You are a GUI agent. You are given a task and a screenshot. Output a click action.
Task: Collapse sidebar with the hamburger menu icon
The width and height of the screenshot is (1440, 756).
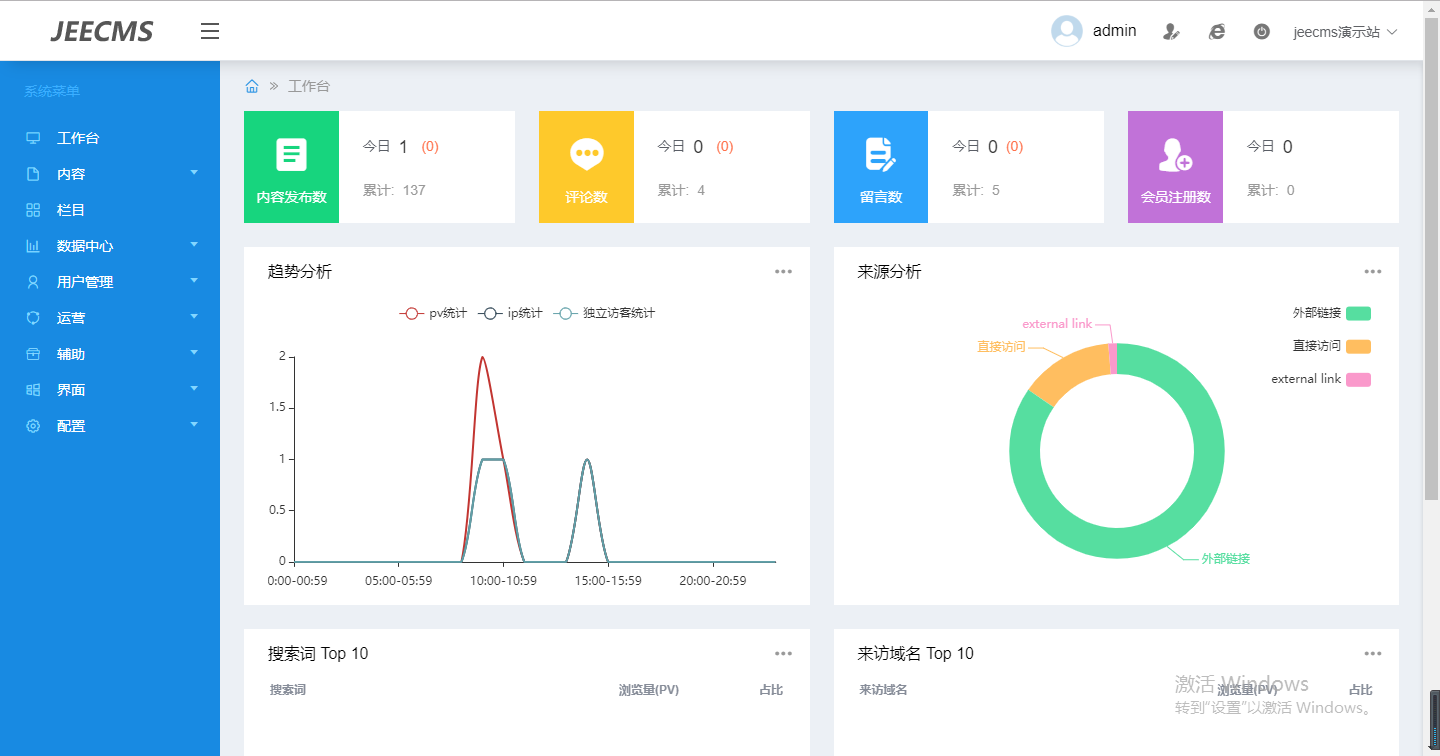pos(209,31)
